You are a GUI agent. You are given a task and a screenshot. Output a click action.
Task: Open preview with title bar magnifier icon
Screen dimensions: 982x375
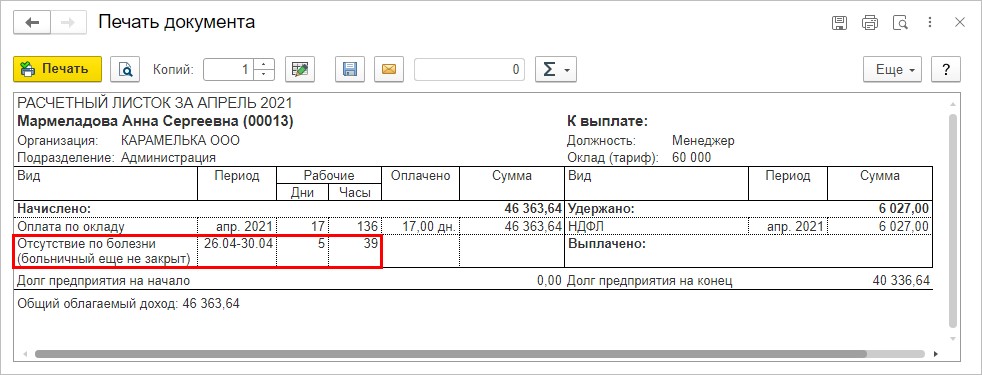click(x=901, y=23)
